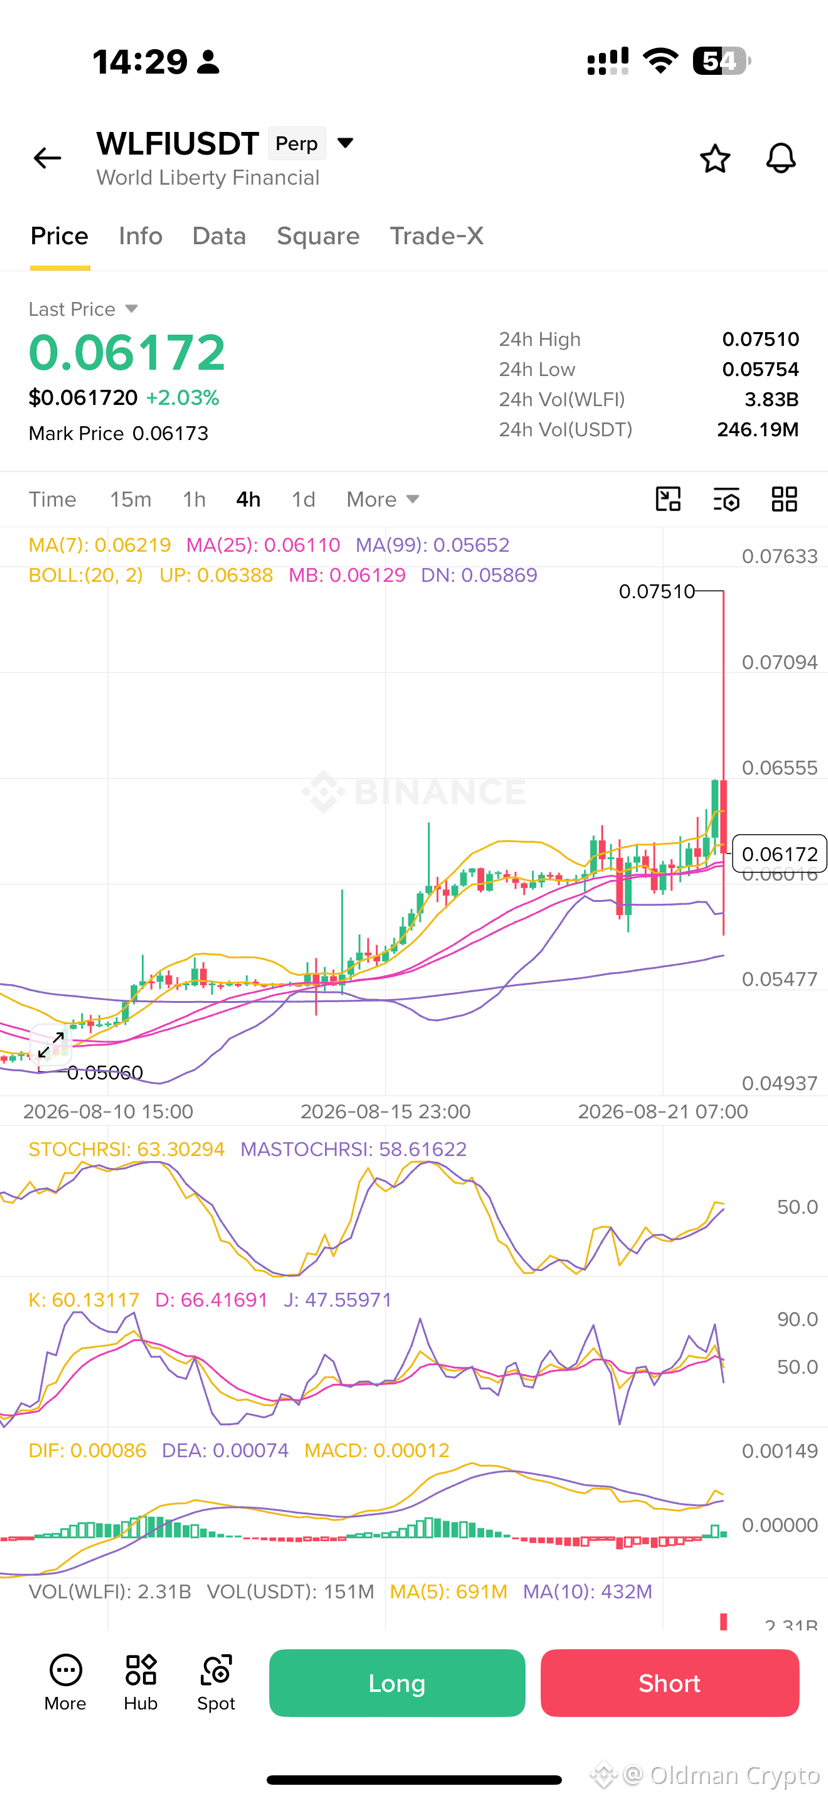This screenshot has width=828, height=1800.
Task: Open the Hub icon
Action: click(x=141, y=1682)
